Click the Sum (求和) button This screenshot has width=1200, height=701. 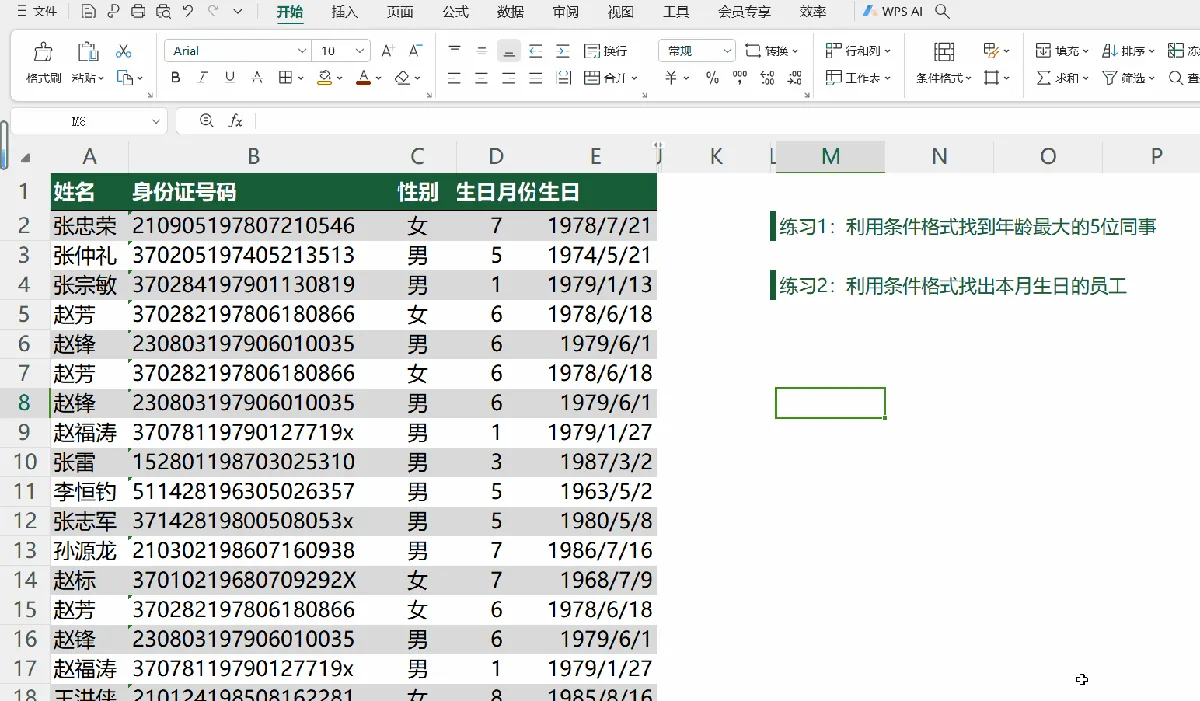(1062, 77)
